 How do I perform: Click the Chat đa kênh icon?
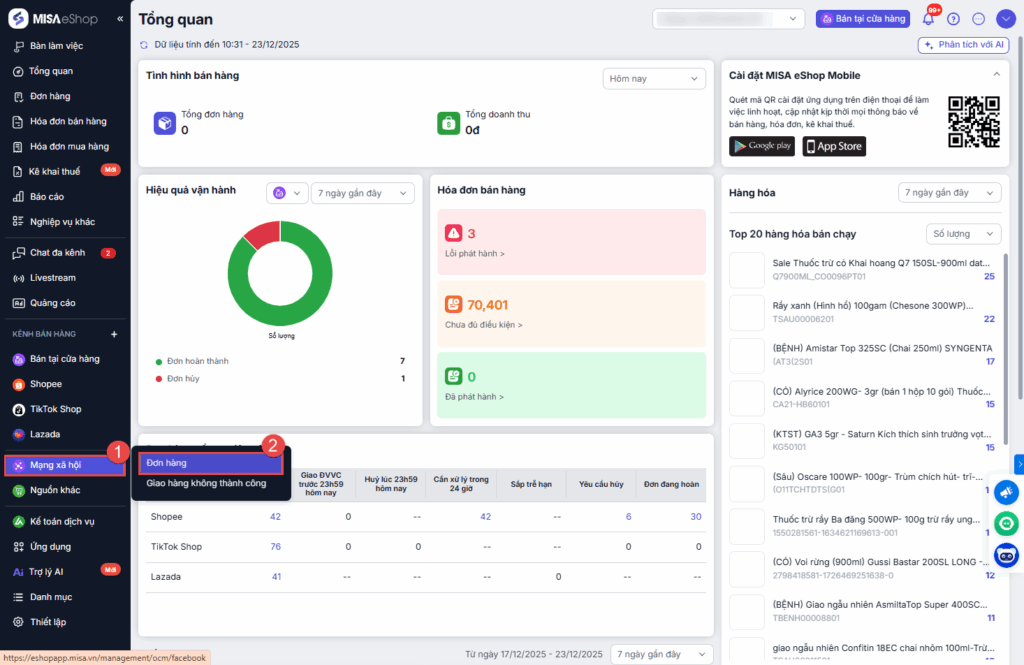tap(18, 253)
